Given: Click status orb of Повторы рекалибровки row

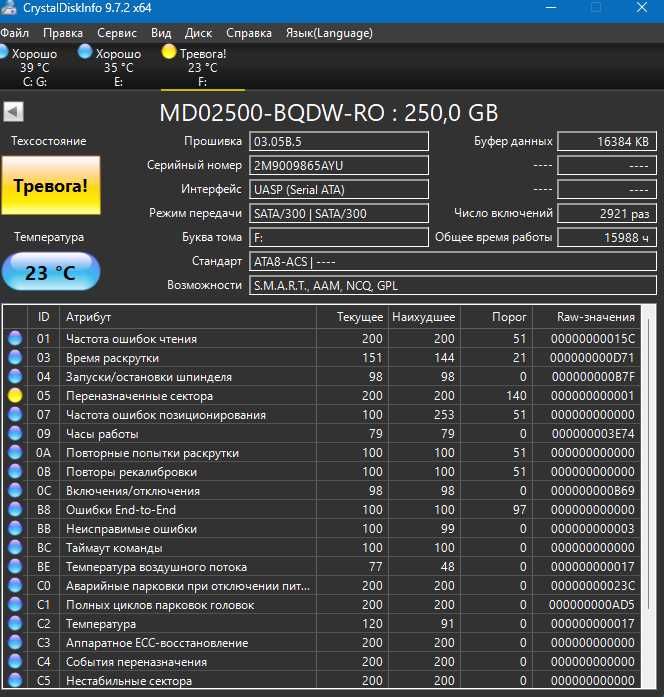Looking at the screenshot, I should [x=15, y=471].
